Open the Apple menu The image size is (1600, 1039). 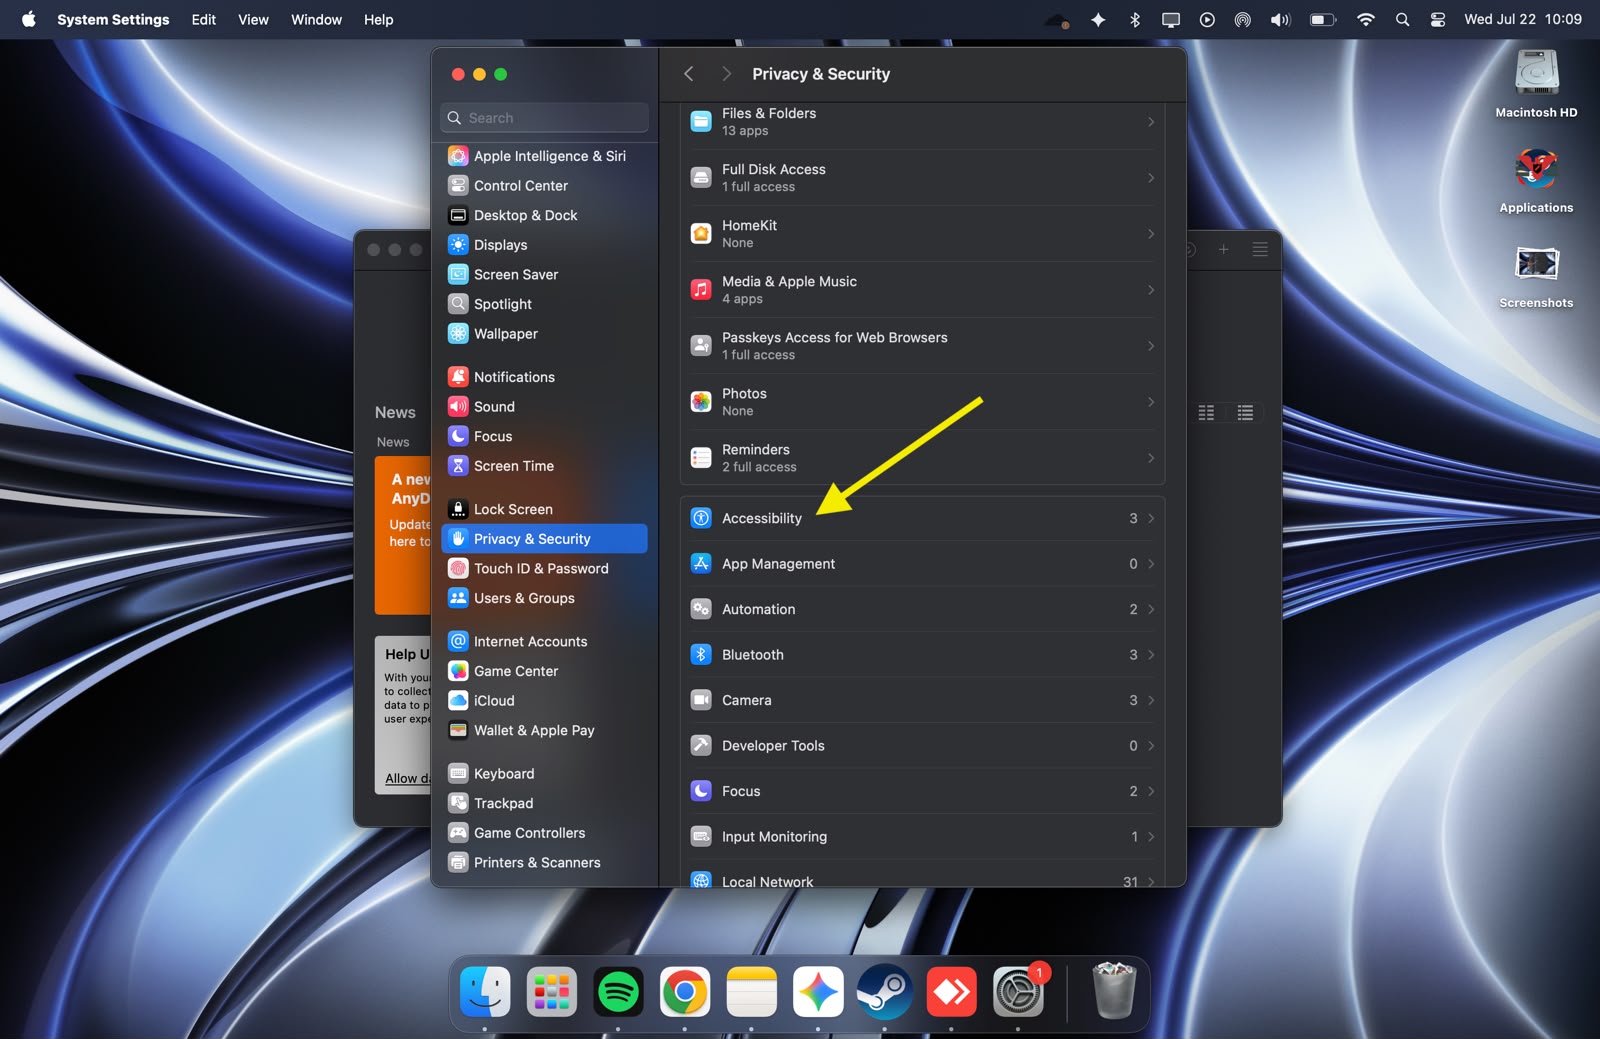coord(29,20)
